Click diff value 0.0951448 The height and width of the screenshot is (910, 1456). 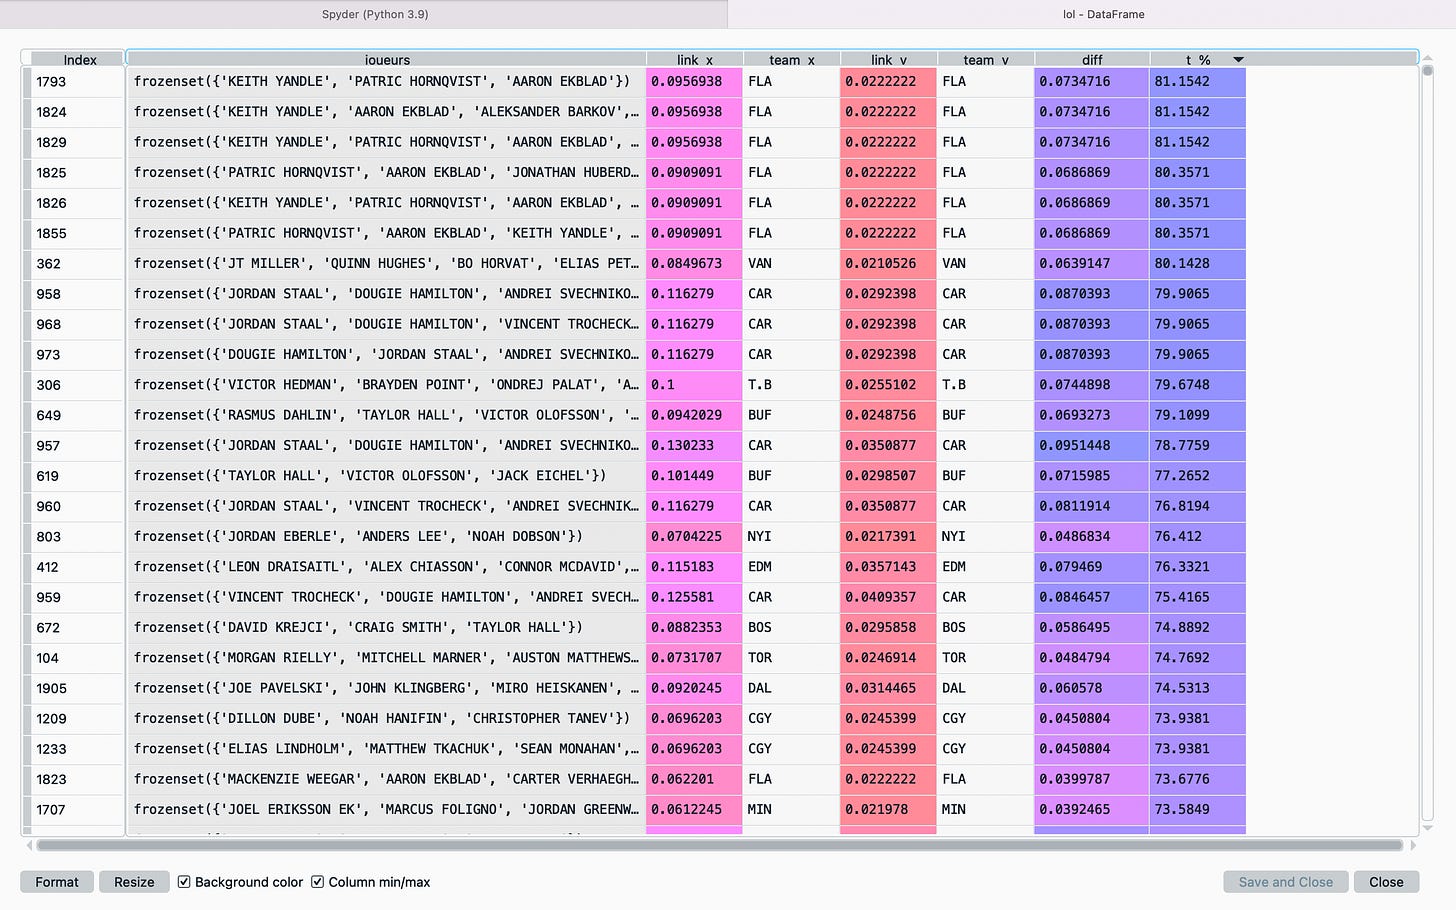(x=1092, y=446)
